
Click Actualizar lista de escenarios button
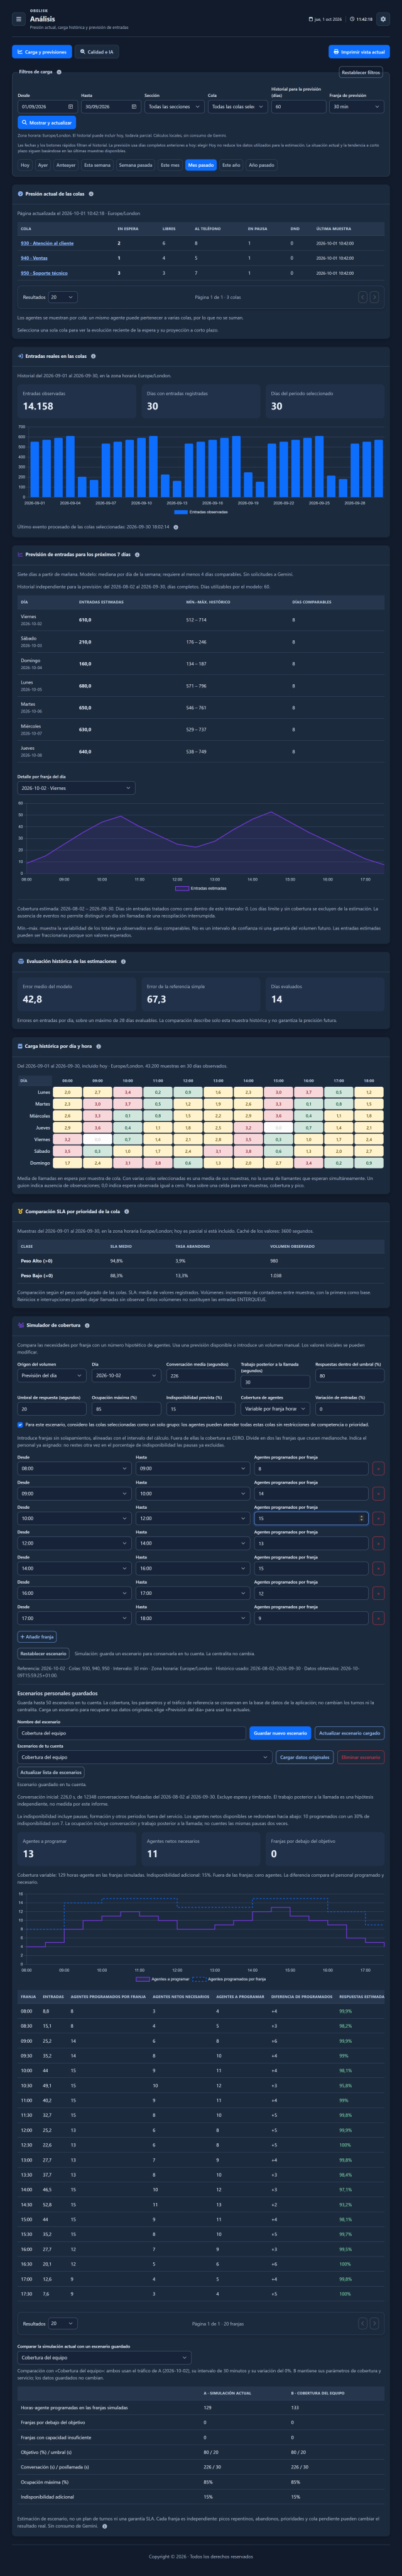[x=51, y=1772]
